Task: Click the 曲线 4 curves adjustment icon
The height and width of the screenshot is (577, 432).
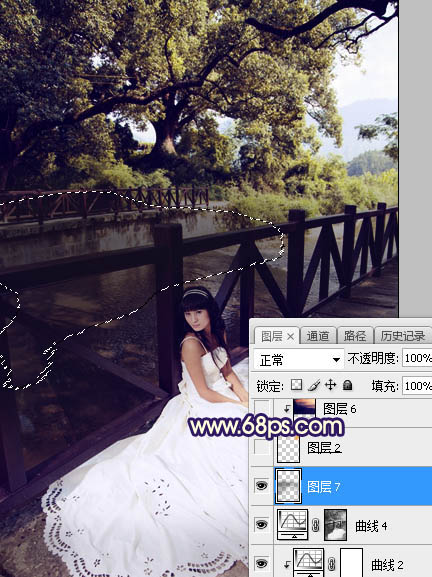Action: [x=293, y=524]
